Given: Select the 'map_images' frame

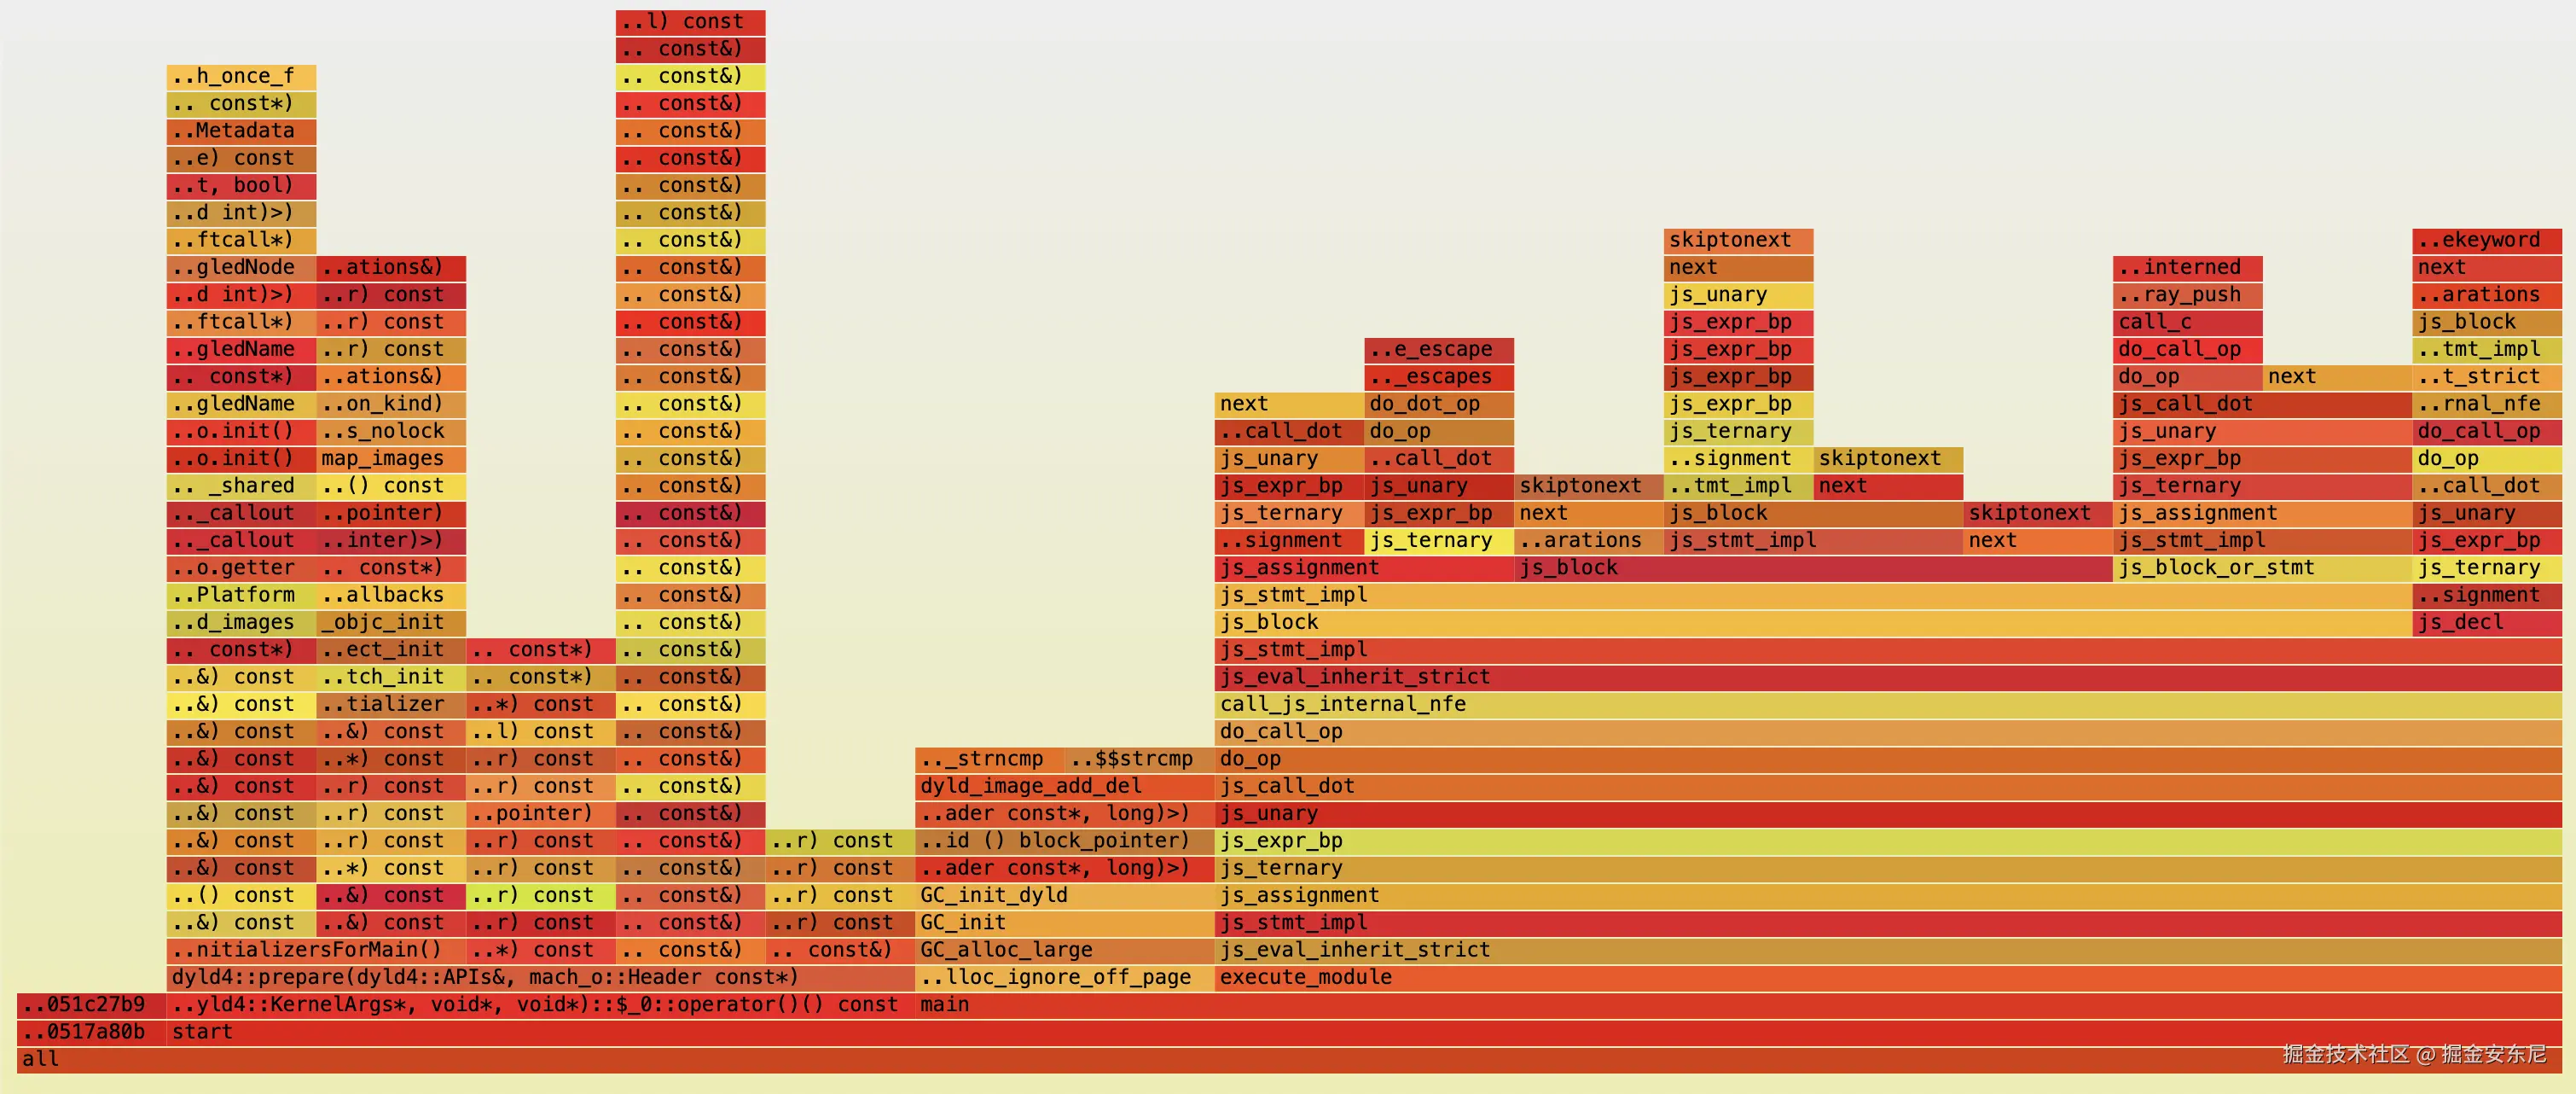Looking at the screenshot, I should (x=391, y=458).
